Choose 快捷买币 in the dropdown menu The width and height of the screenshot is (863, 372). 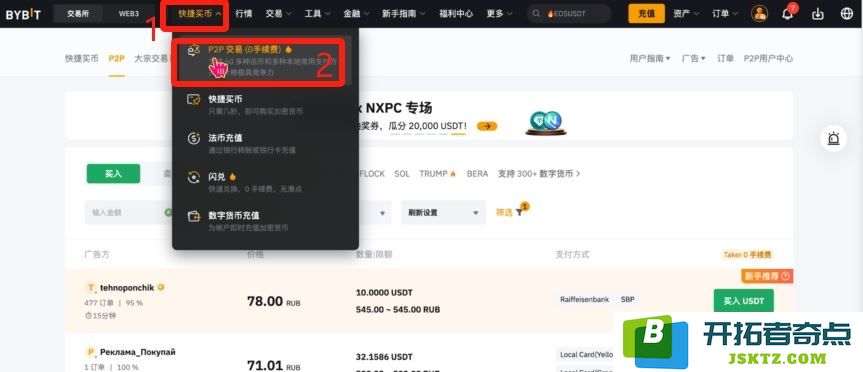[x=265, y=105]
